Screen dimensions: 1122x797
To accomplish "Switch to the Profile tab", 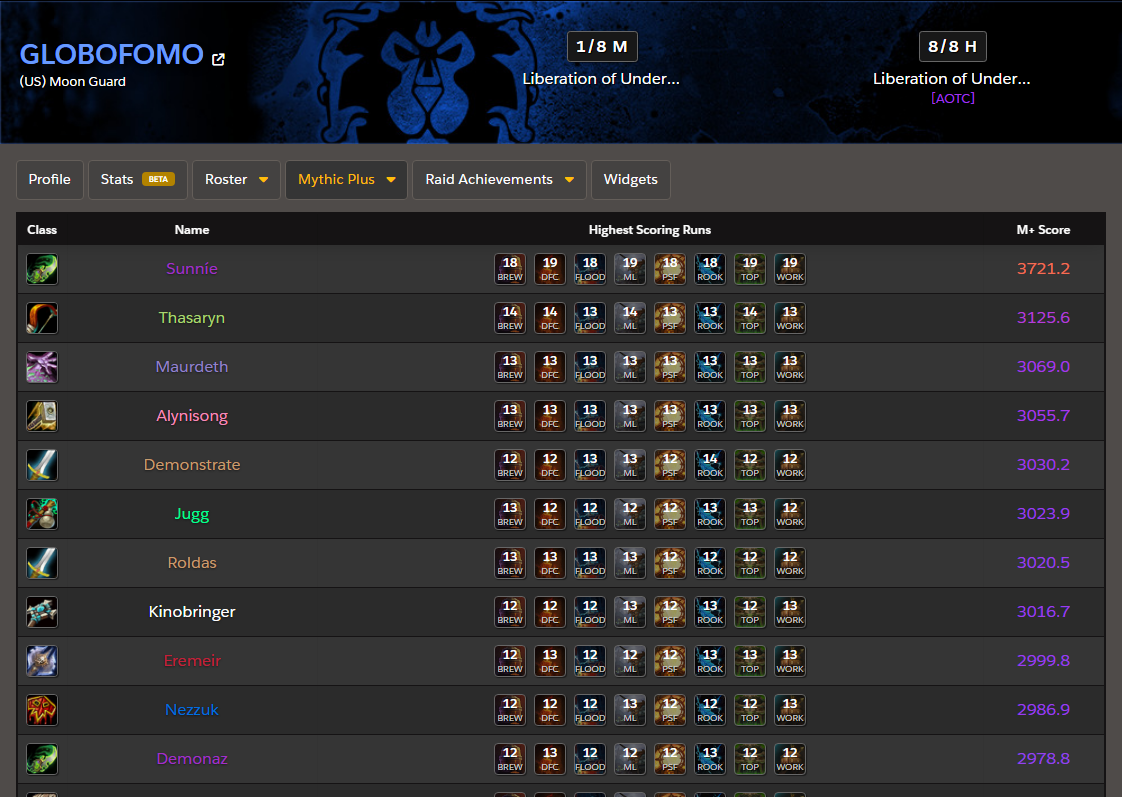I will (x=49, y=180).
